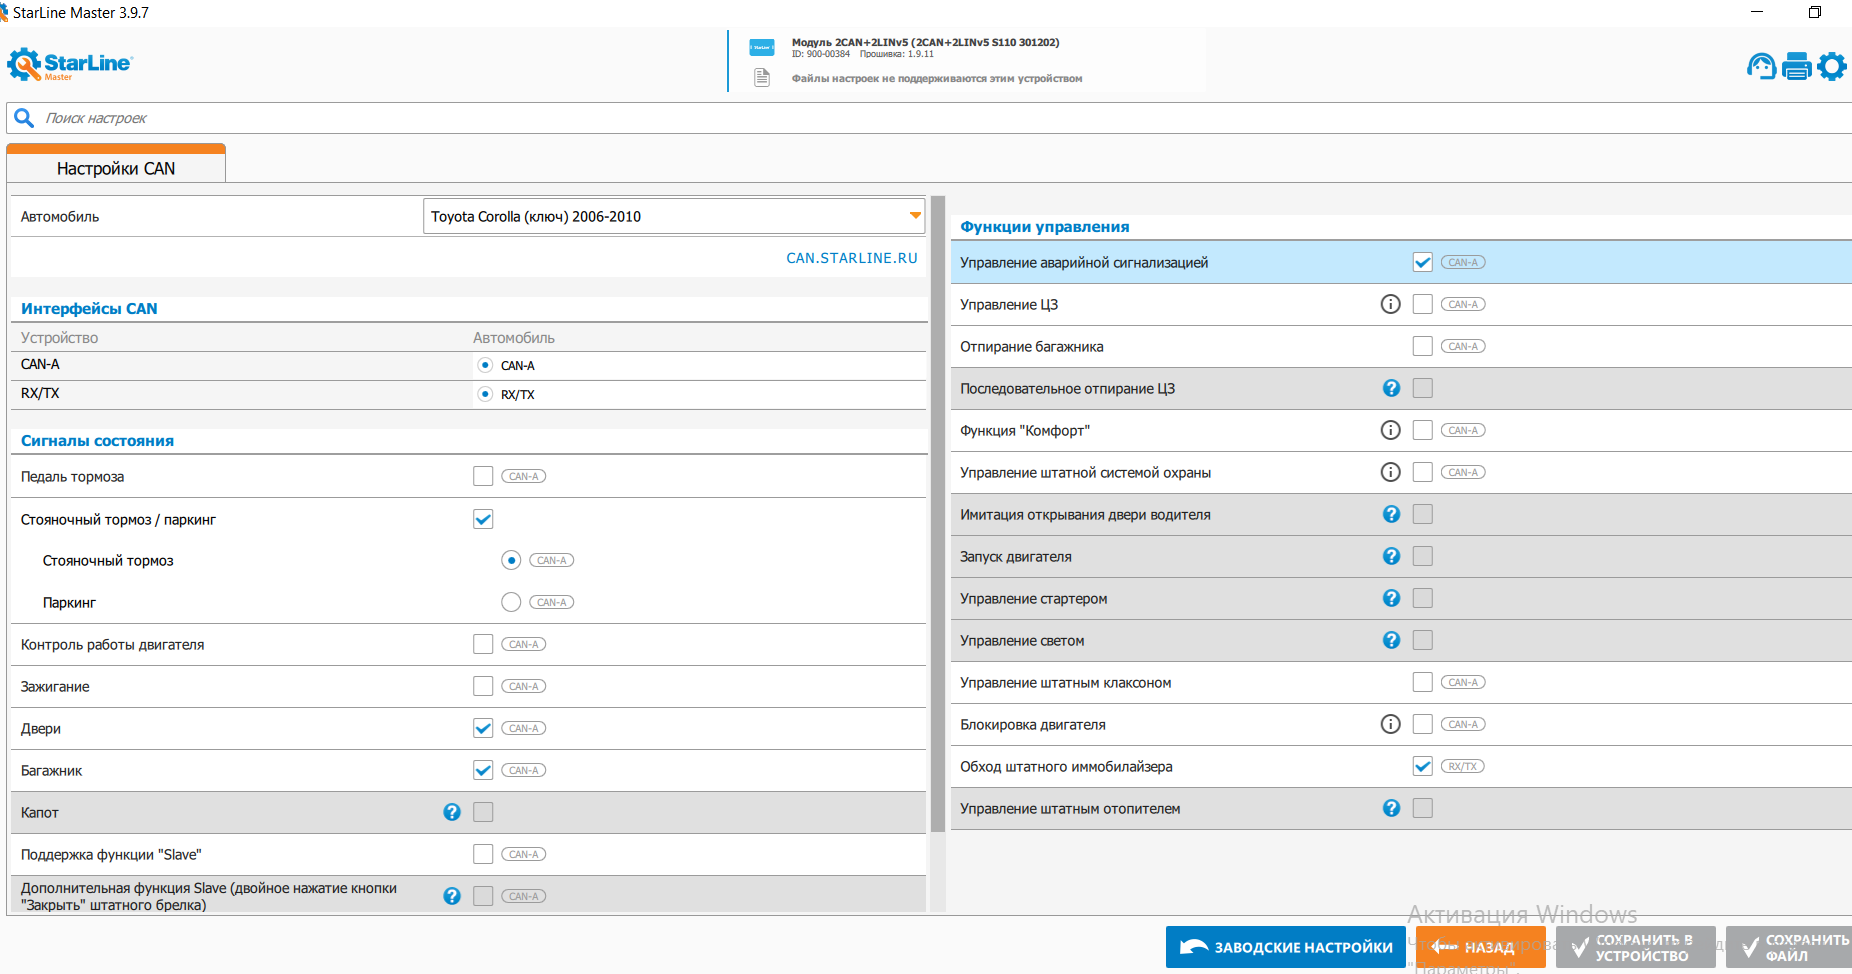Screen dimensions: 1852x974
Task: Focus the Поиск настроек search field
Action: (930, 118)
